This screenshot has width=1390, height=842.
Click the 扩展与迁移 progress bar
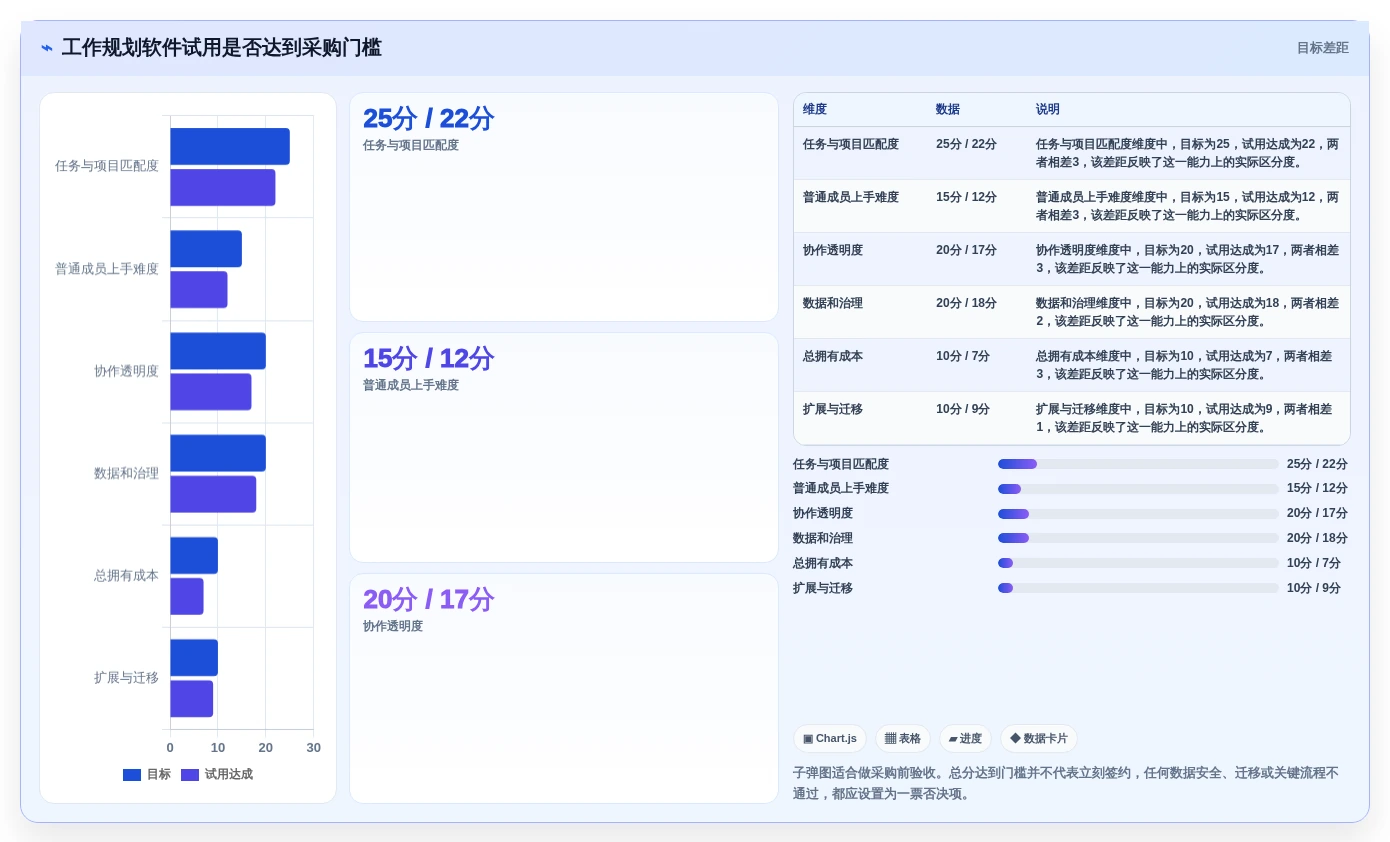tap(1138, 588)
